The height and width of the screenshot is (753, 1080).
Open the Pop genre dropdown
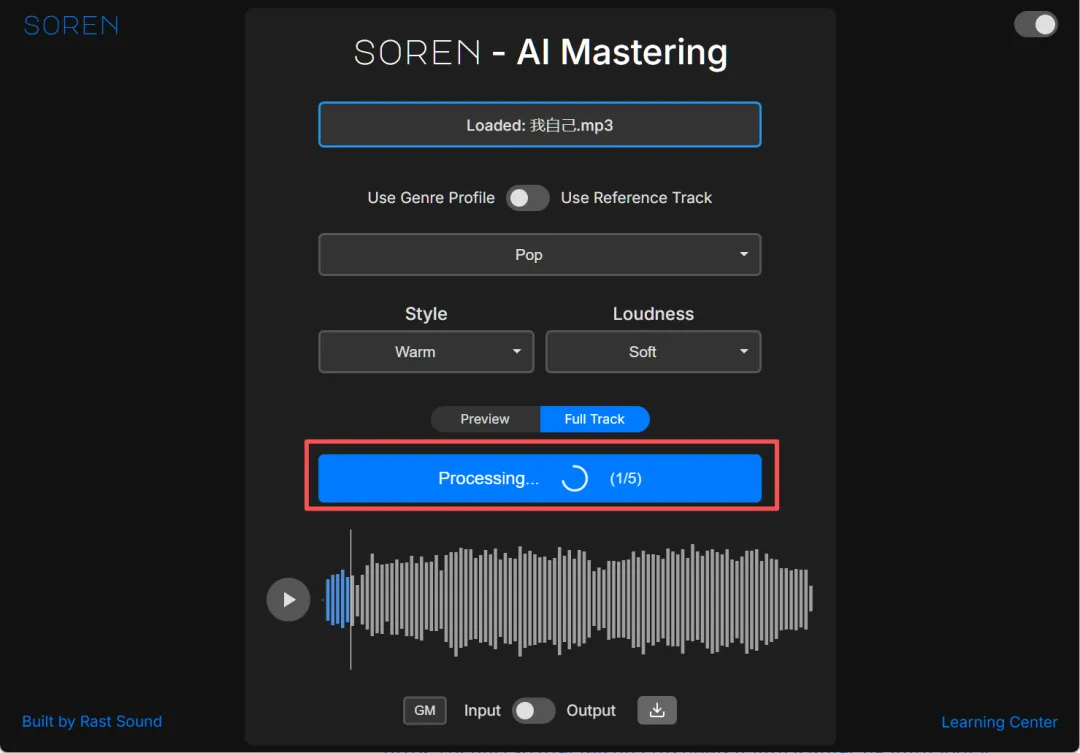tap(539, 254)
